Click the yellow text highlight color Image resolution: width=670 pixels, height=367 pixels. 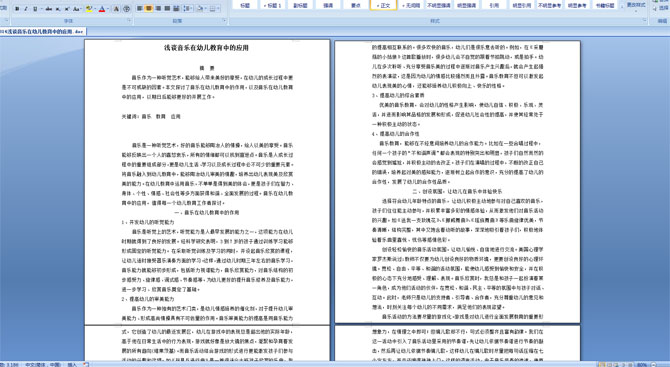click(x=89, y=9)
